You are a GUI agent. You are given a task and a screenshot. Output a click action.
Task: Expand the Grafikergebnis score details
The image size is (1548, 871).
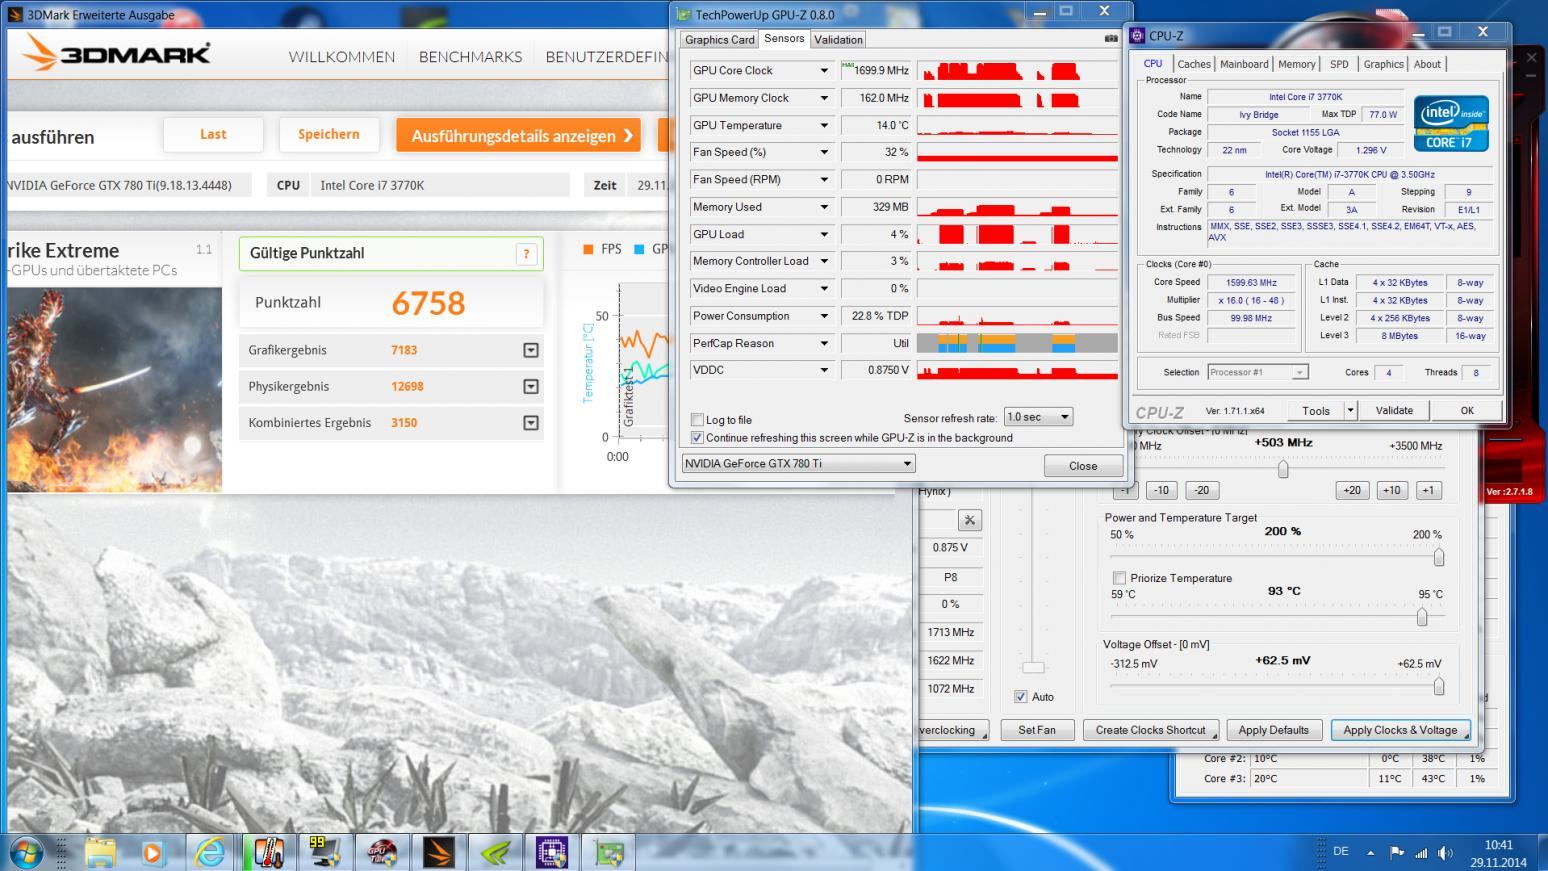point(531,350)
